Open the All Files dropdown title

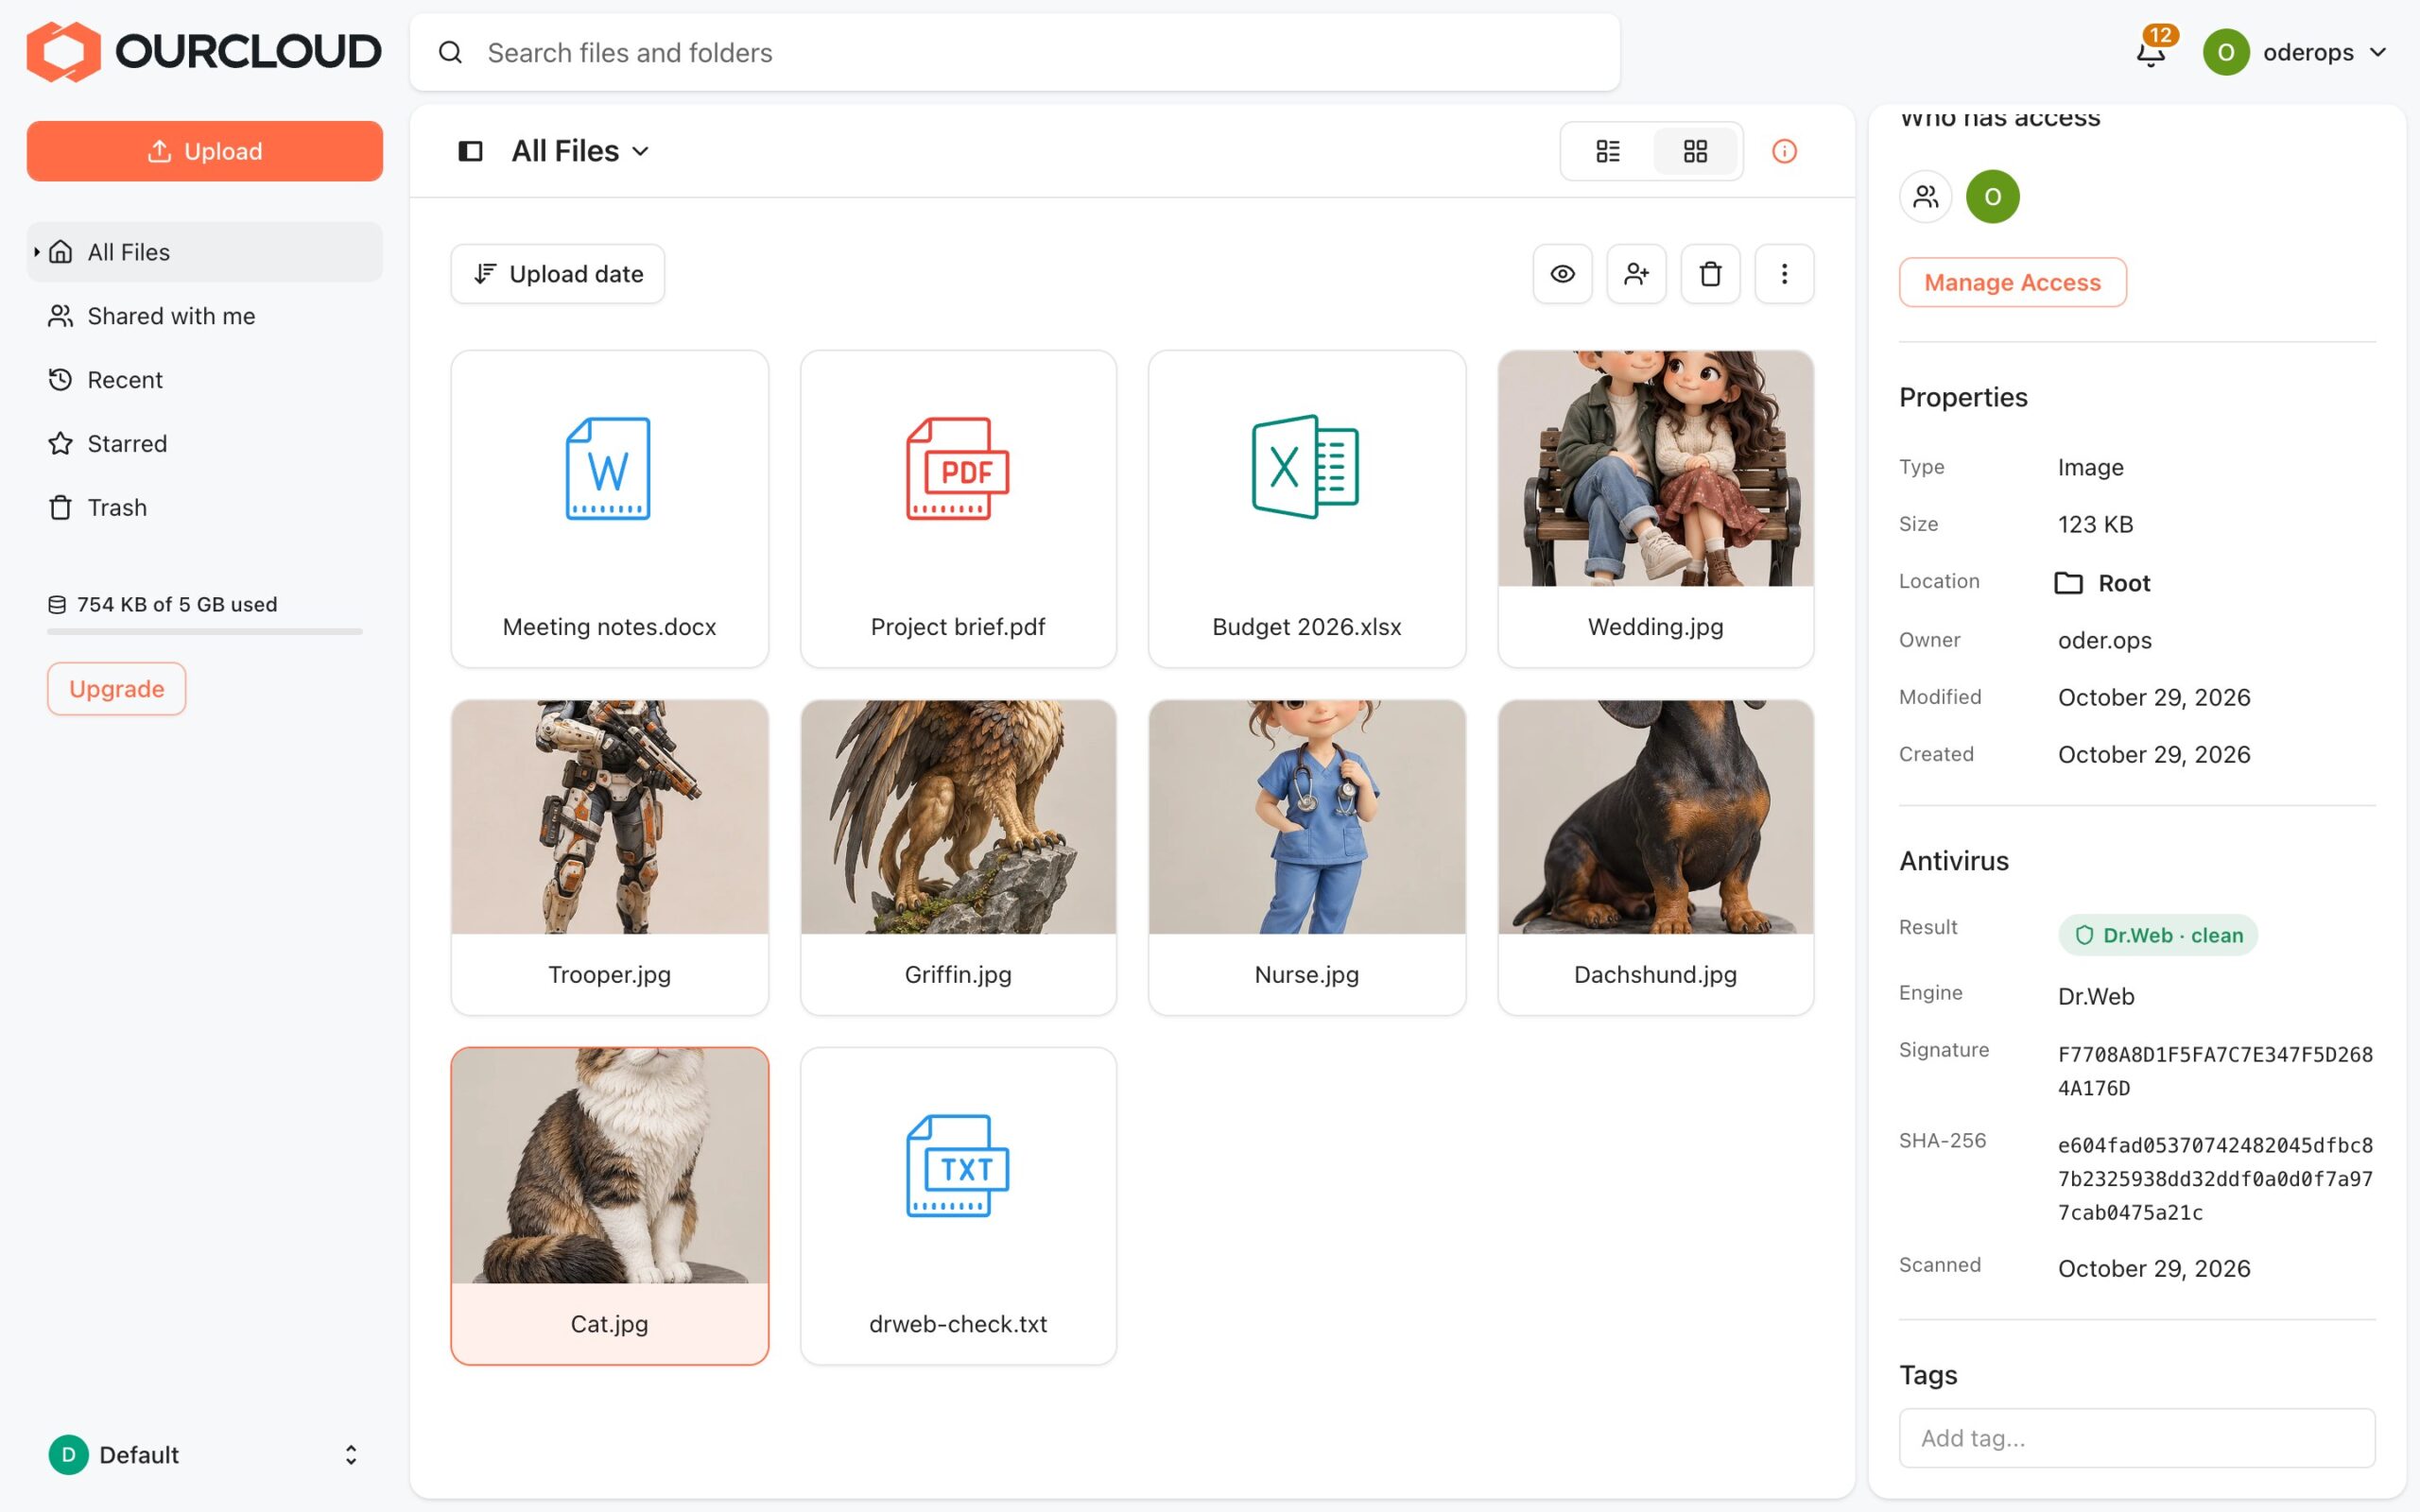point(580,151)
